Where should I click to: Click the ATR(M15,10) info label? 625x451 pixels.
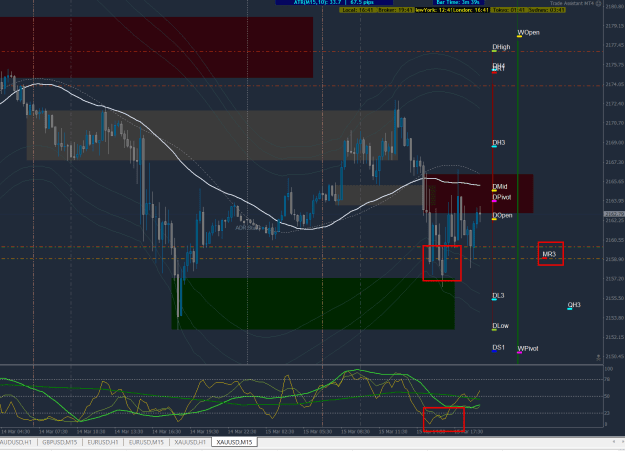(334, 2)
